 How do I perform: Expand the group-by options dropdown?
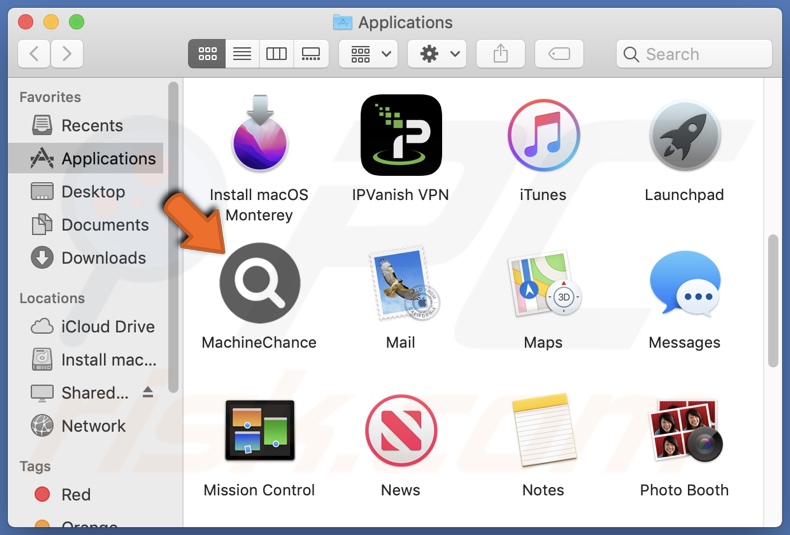368,54
